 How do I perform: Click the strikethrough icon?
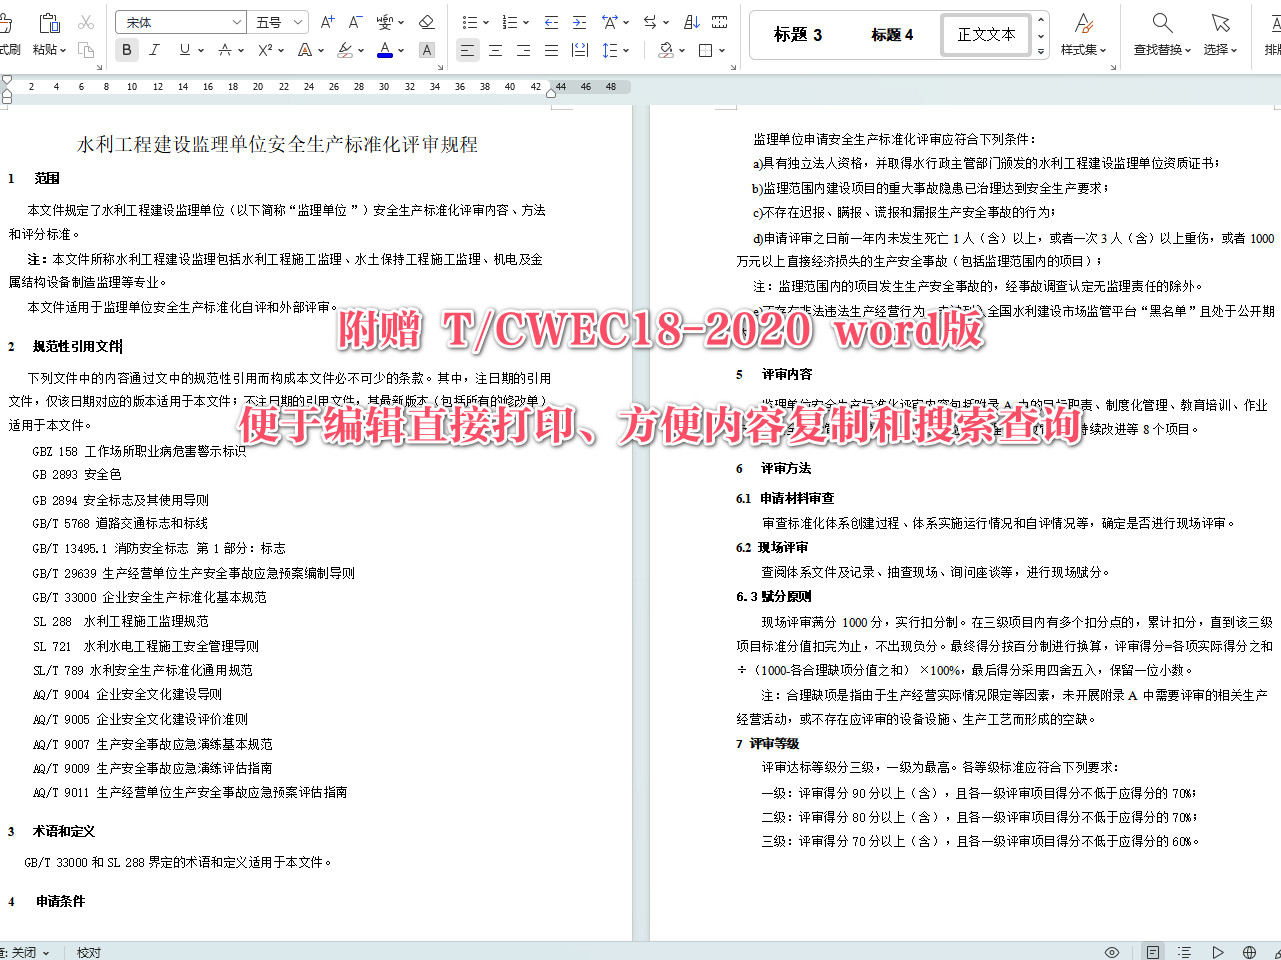pyautogui.click(x=226, y=50)
